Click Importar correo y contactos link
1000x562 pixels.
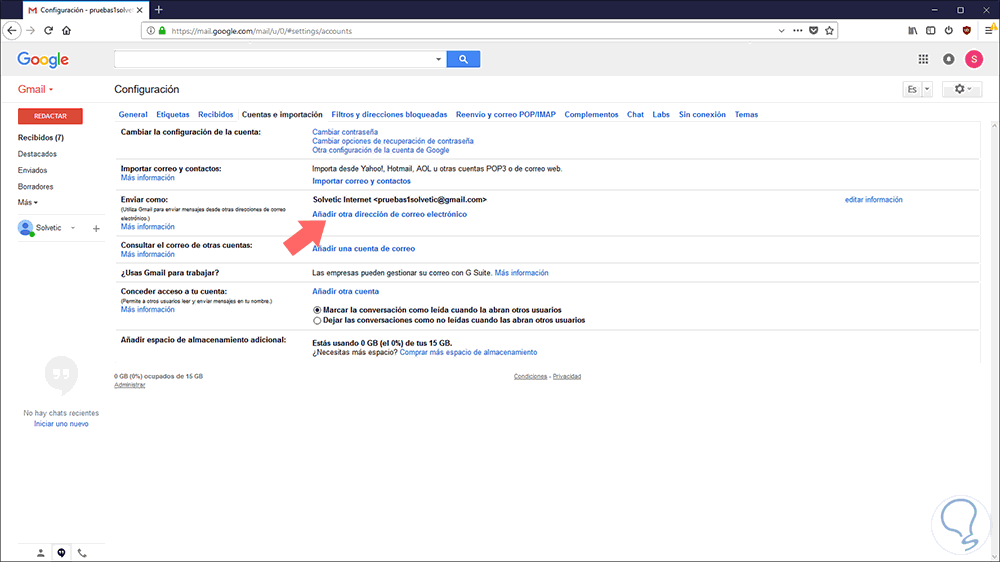coord(362,181)
